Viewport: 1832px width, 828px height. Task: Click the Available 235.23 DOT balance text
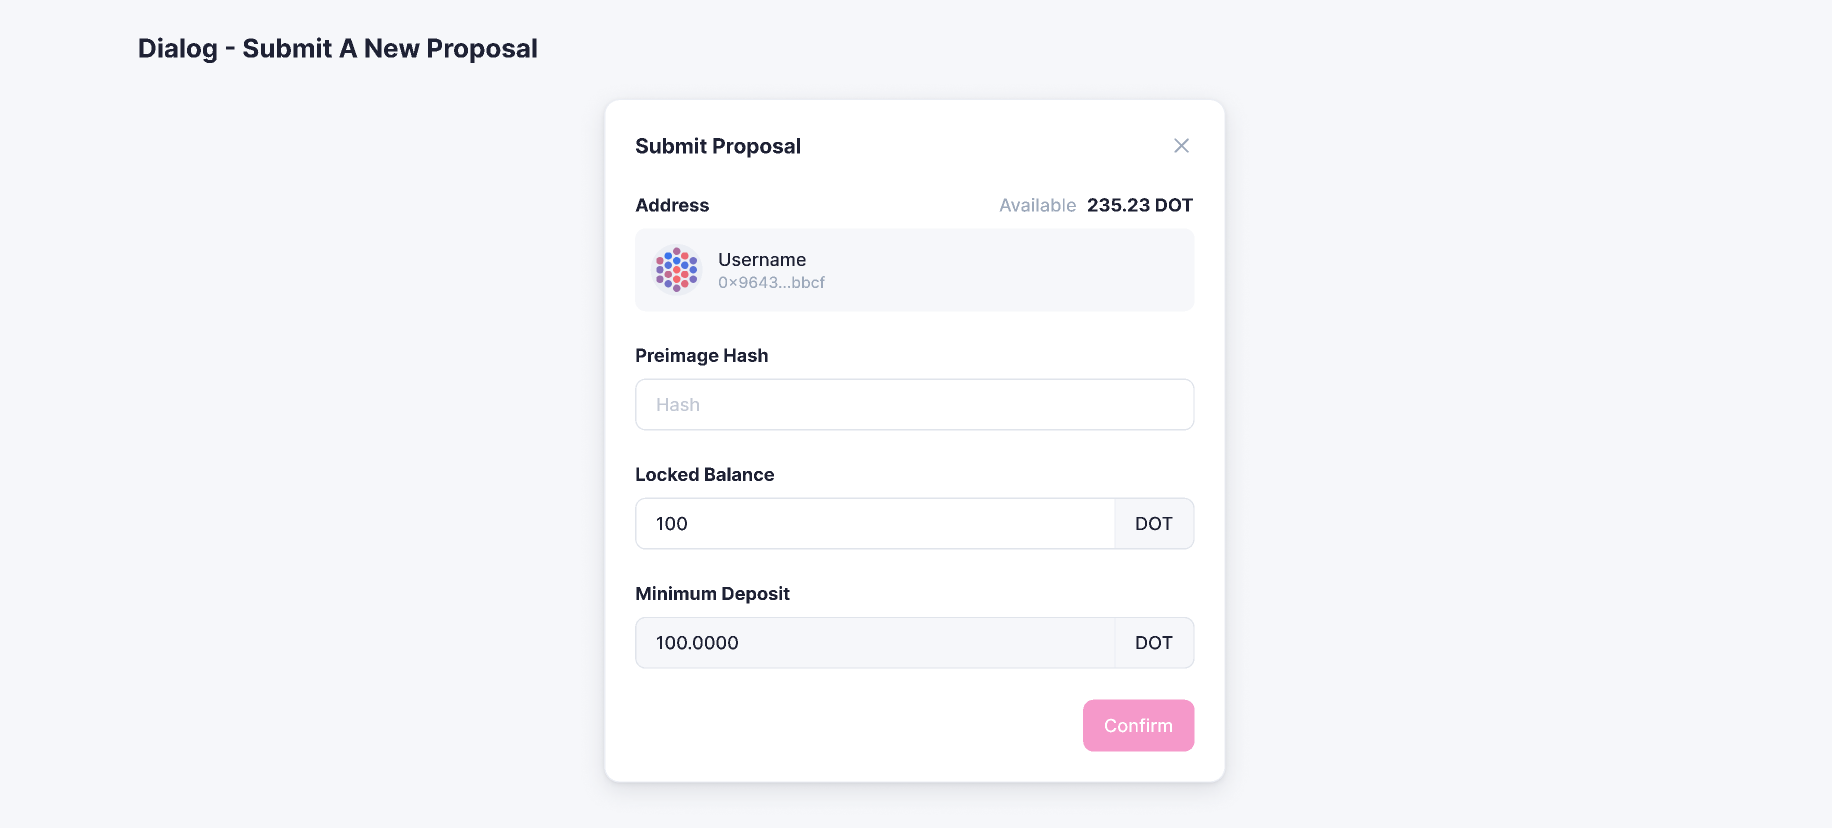click(1095, 205)
